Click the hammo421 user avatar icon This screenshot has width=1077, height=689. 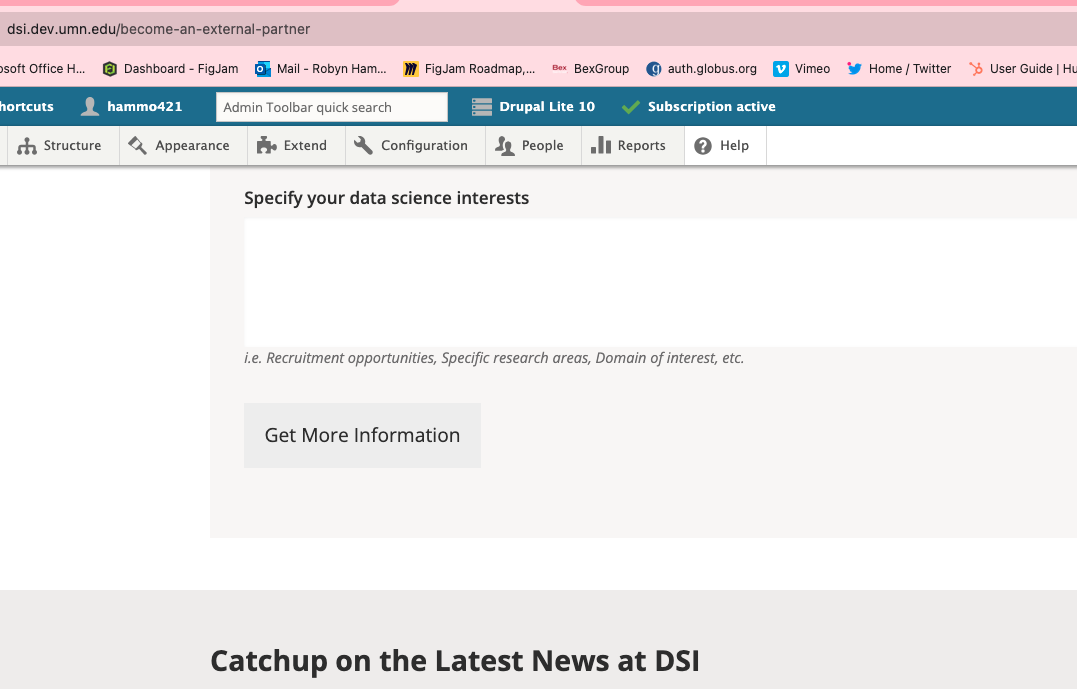90,107
